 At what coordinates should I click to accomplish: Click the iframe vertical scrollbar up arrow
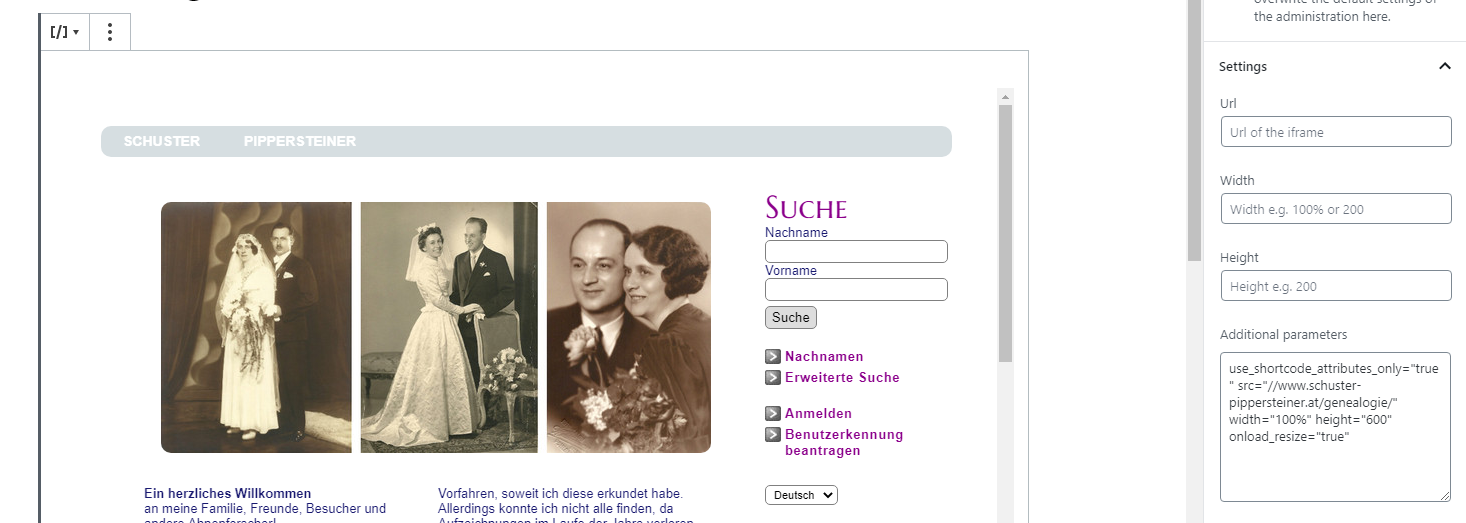(x=1005, y=96)
